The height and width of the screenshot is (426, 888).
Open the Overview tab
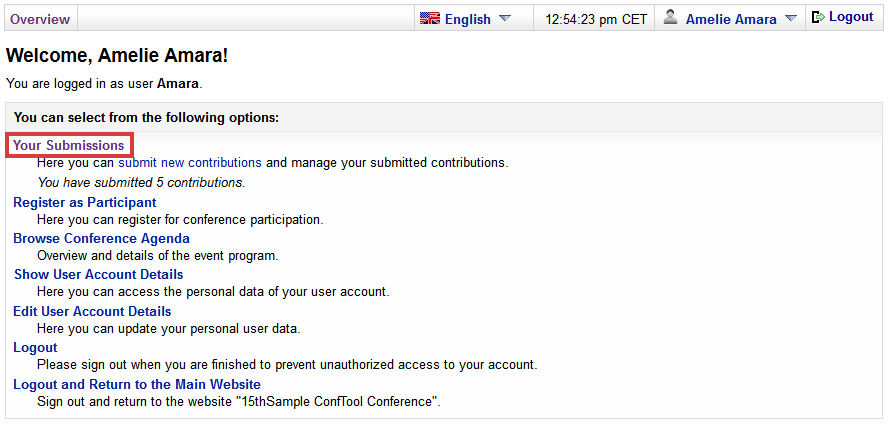tap(40, 19)
